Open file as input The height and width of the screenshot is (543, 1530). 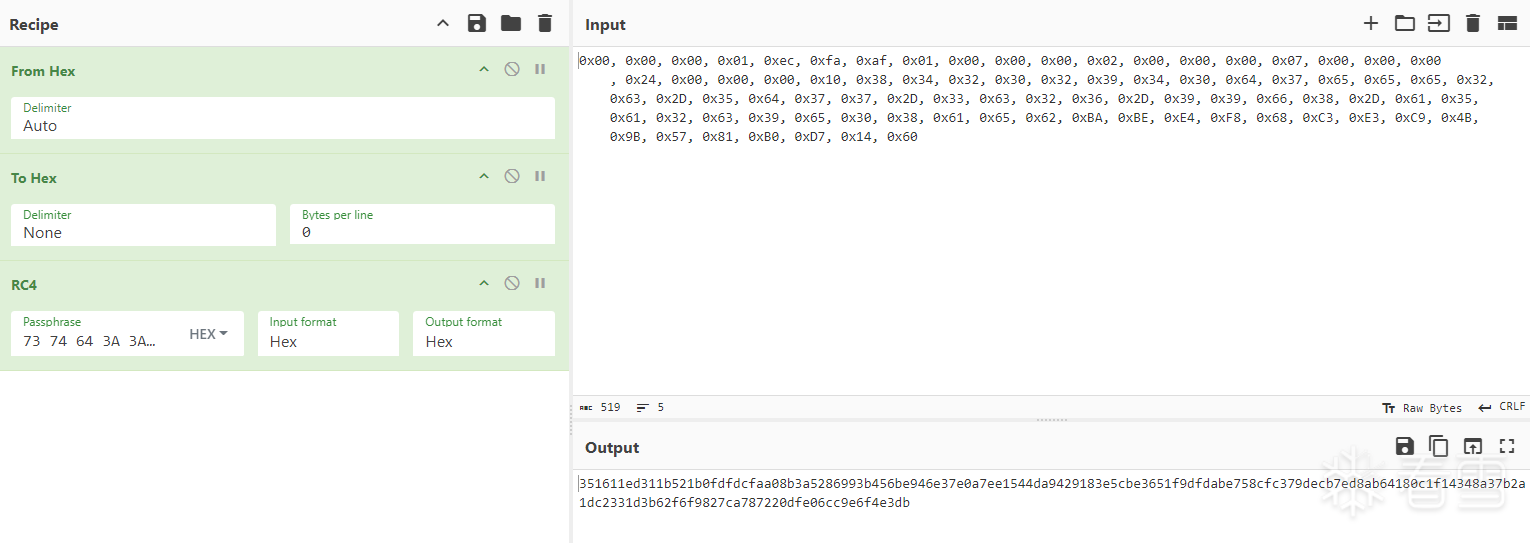[1438, 24]
